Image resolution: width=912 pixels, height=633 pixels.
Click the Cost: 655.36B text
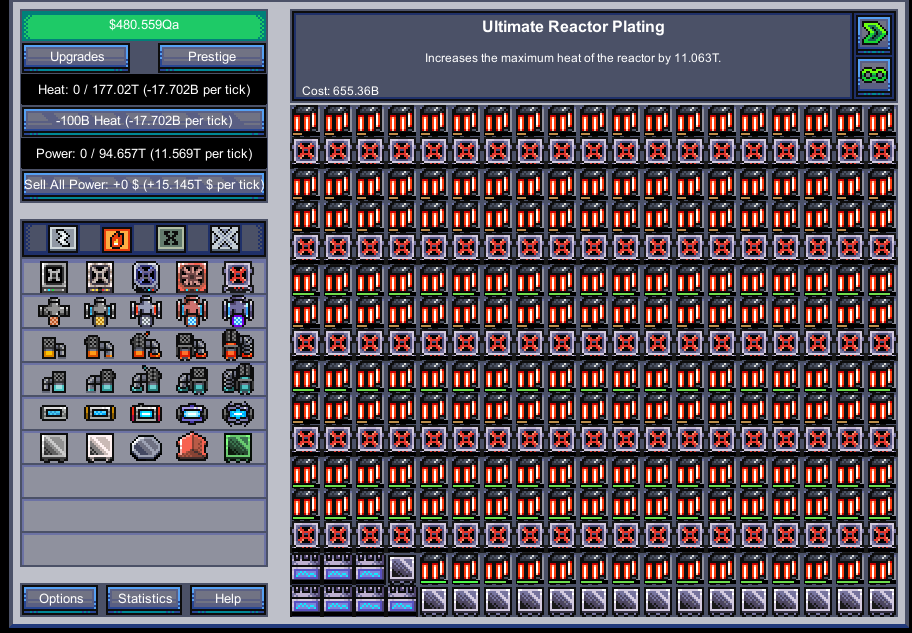pos(340,91)
